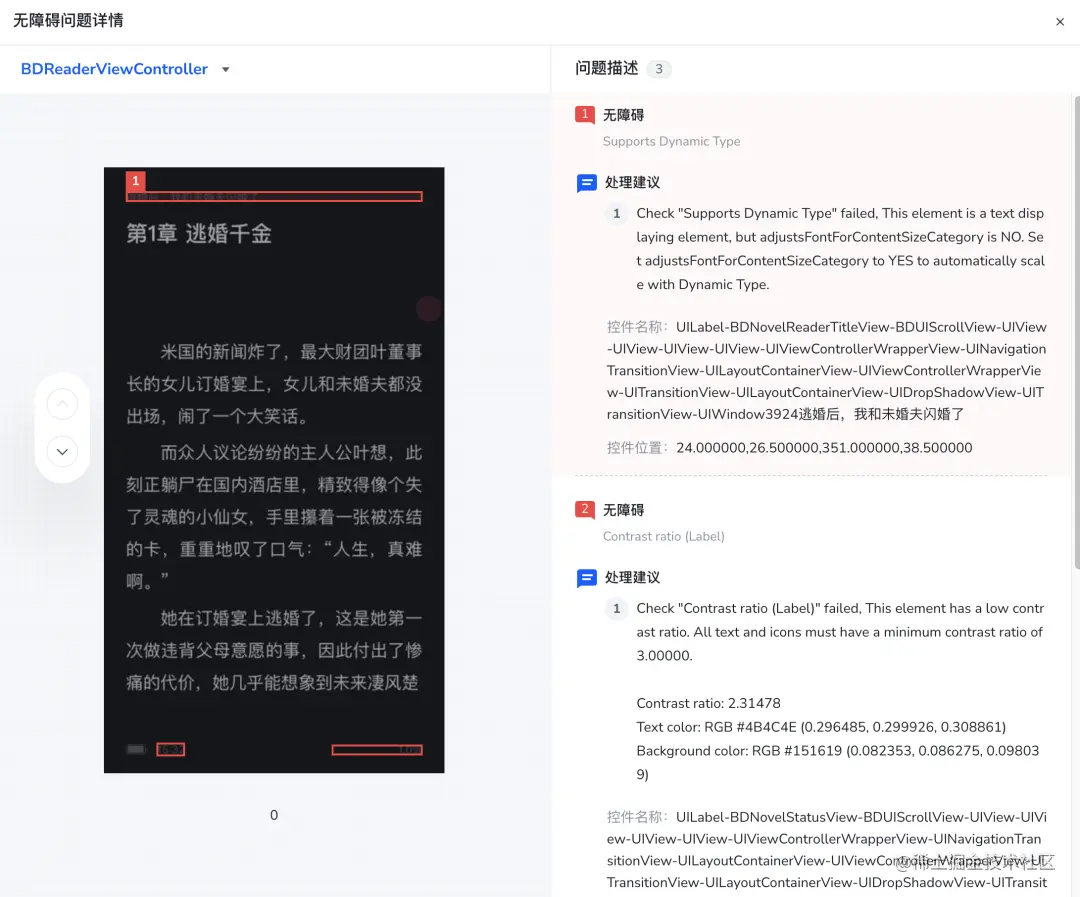Close the 无障碍问题详情 dialog
This screenshot has width=1080, height=897.
point(1059,21)
